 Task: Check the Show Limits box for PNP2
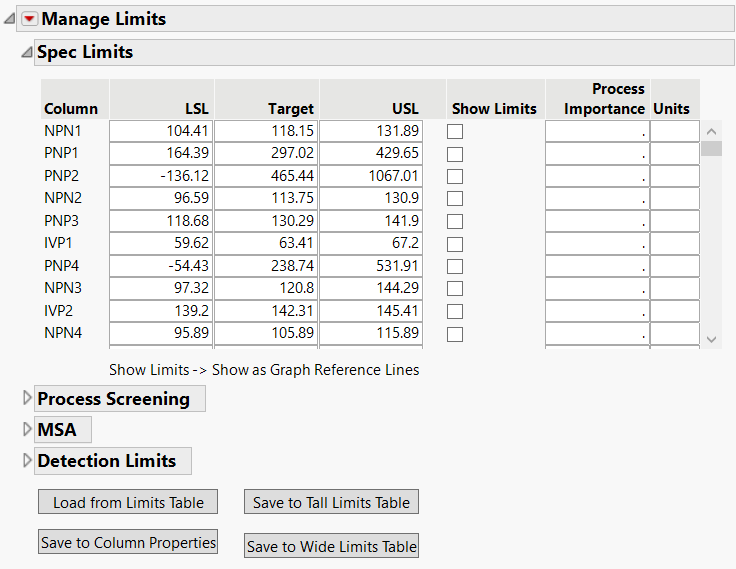point(455,176)
